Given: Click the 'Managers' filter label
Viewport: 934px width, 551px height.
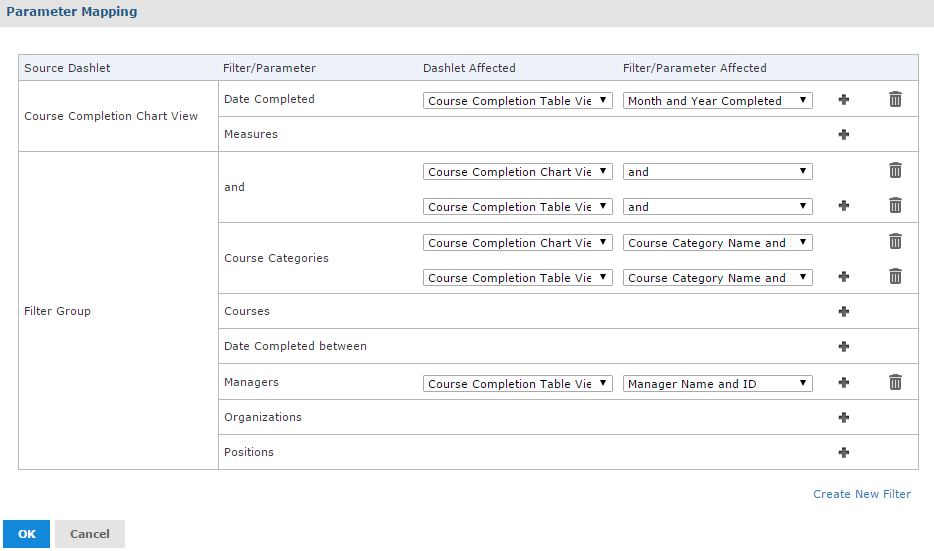Looking at the screenshot, I should [251, 382].
